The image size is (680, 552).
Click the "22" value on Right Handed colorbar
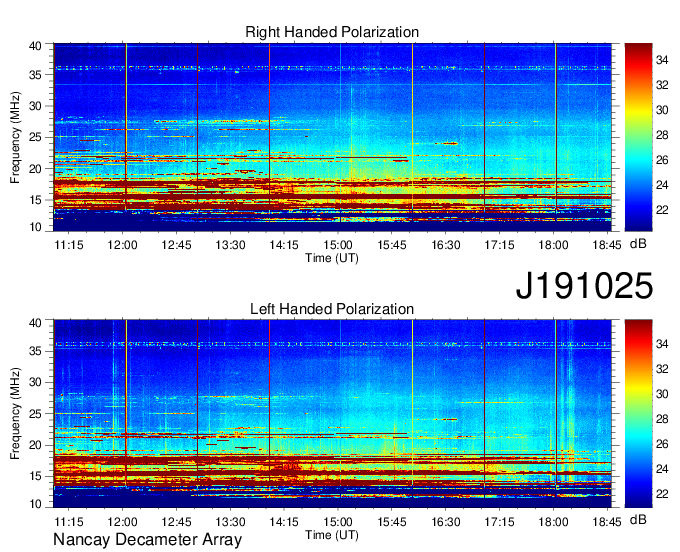pyautogui.click(x=662, y=210)
